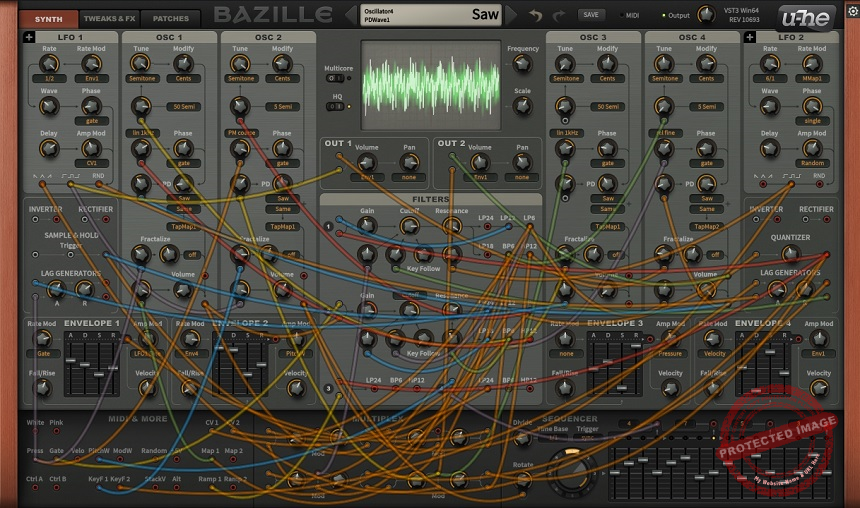The height and width of the screenshot is (508, 860).
Task: Click the LFO 2 Delay knob
Action: point(770,149)
